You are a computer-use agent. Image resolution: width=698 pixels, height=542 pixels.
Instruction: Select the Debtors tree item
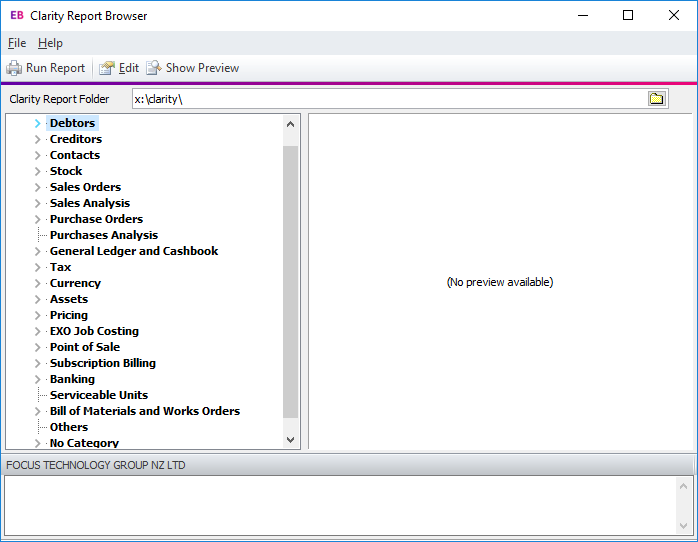[x=72, y=123]
